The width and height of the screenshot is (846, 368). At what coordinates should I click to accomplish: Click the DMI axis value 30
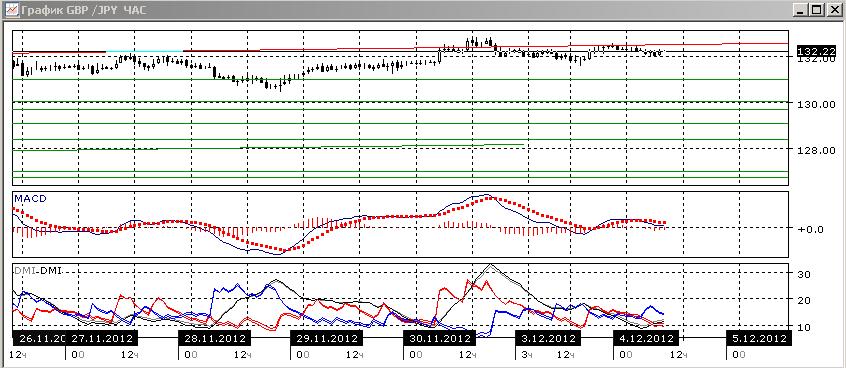point(804,274)
